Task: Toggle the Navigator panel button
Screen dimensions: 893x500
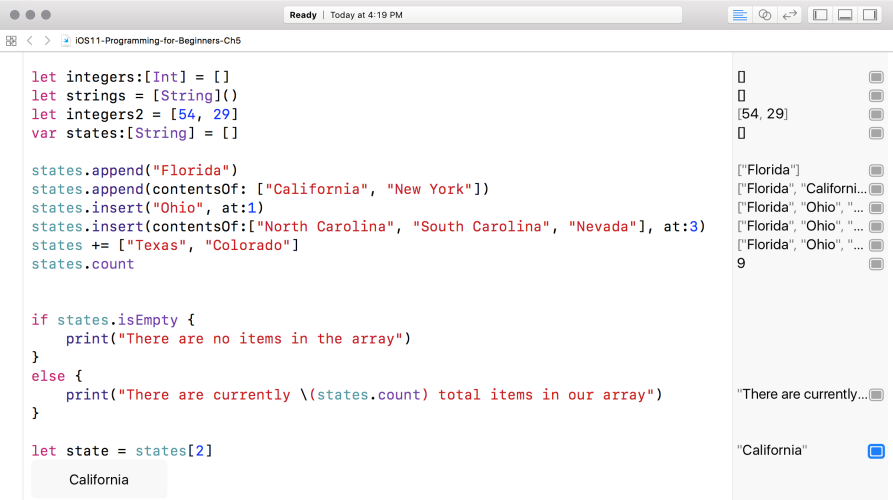Action: (x=820, y=15)
